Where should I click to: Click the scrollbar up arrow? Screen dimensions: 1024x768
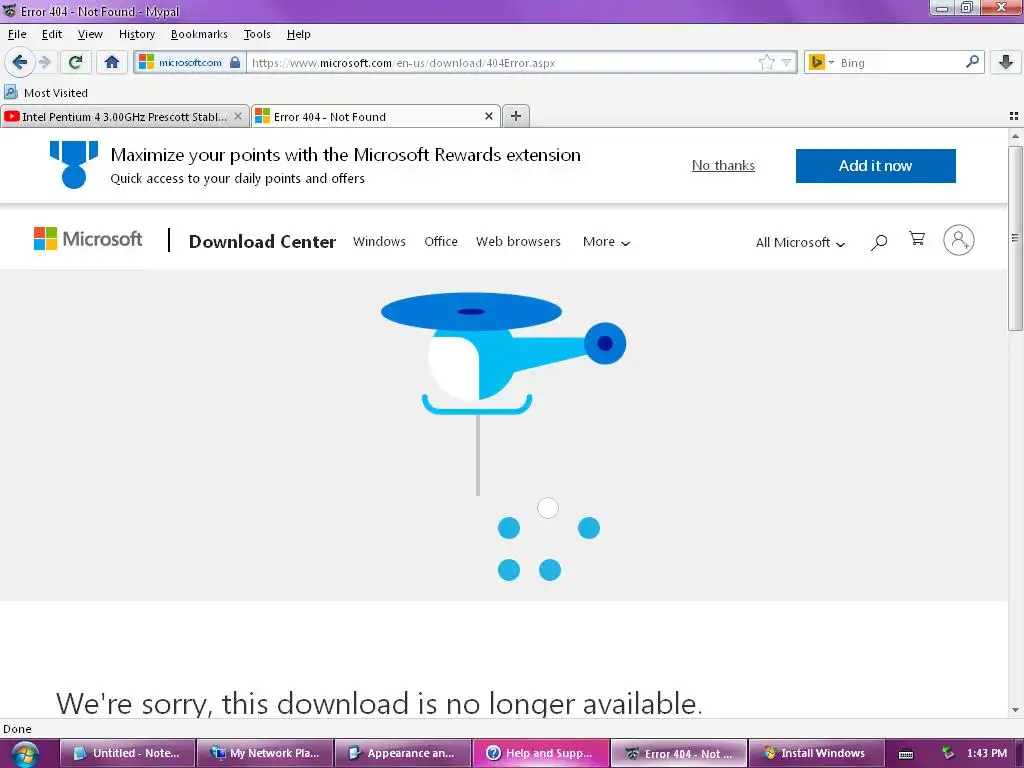(x=1015, y=136)
